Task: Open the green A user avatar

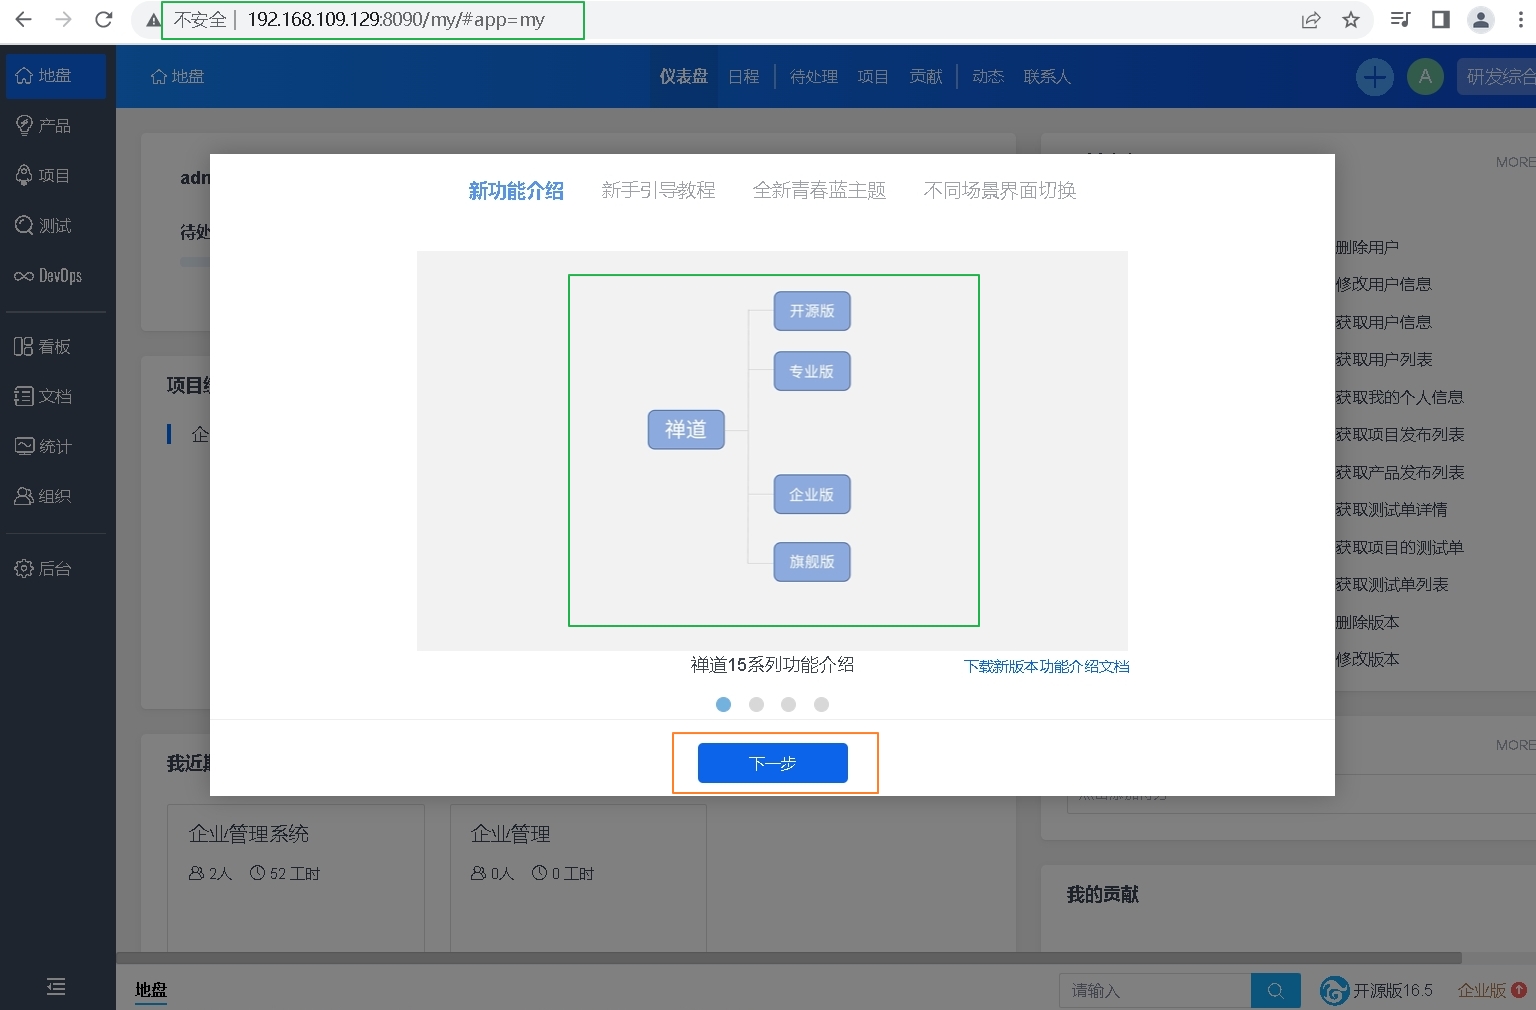Action: point(1425,77)
